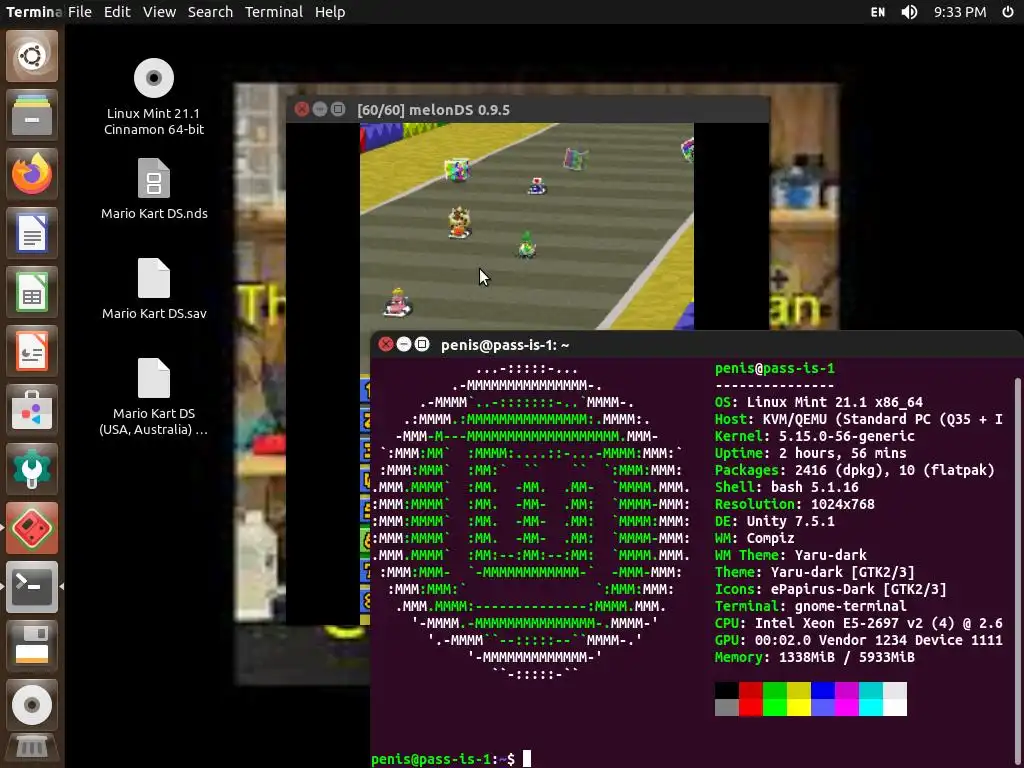The height and width of the screenshot is (768, 1024).
Task: Click the green Yoshi kart in melonDS
Action: pos(526,244)
